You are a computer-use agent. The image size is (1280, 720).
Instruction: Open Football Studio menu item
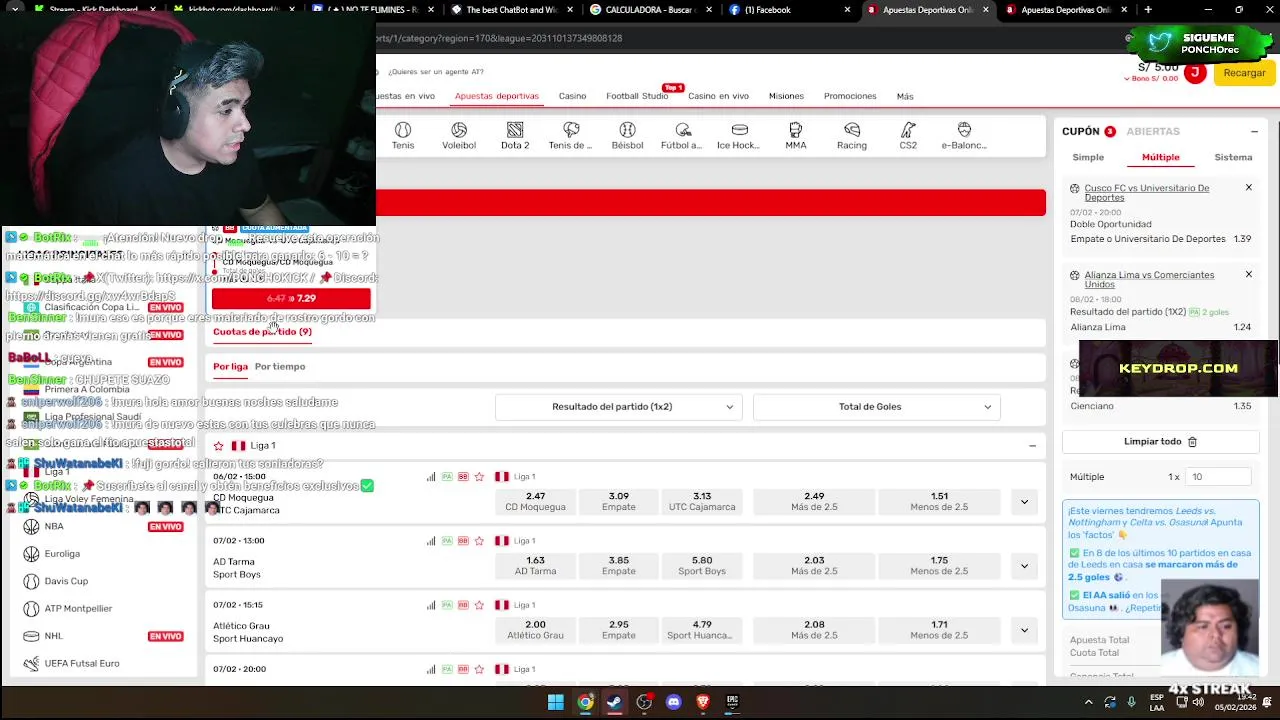(637, 96)
